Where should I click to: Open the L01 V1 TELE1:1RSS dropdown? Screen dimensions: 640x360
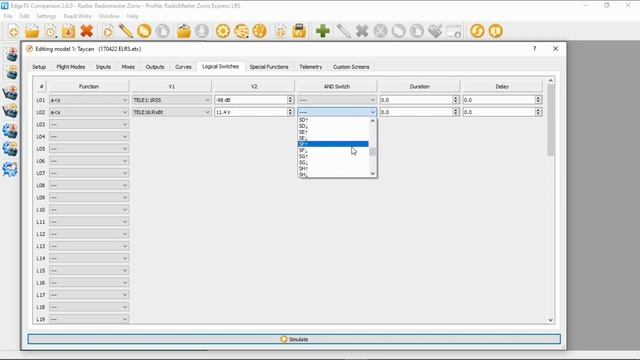(171, 100)
